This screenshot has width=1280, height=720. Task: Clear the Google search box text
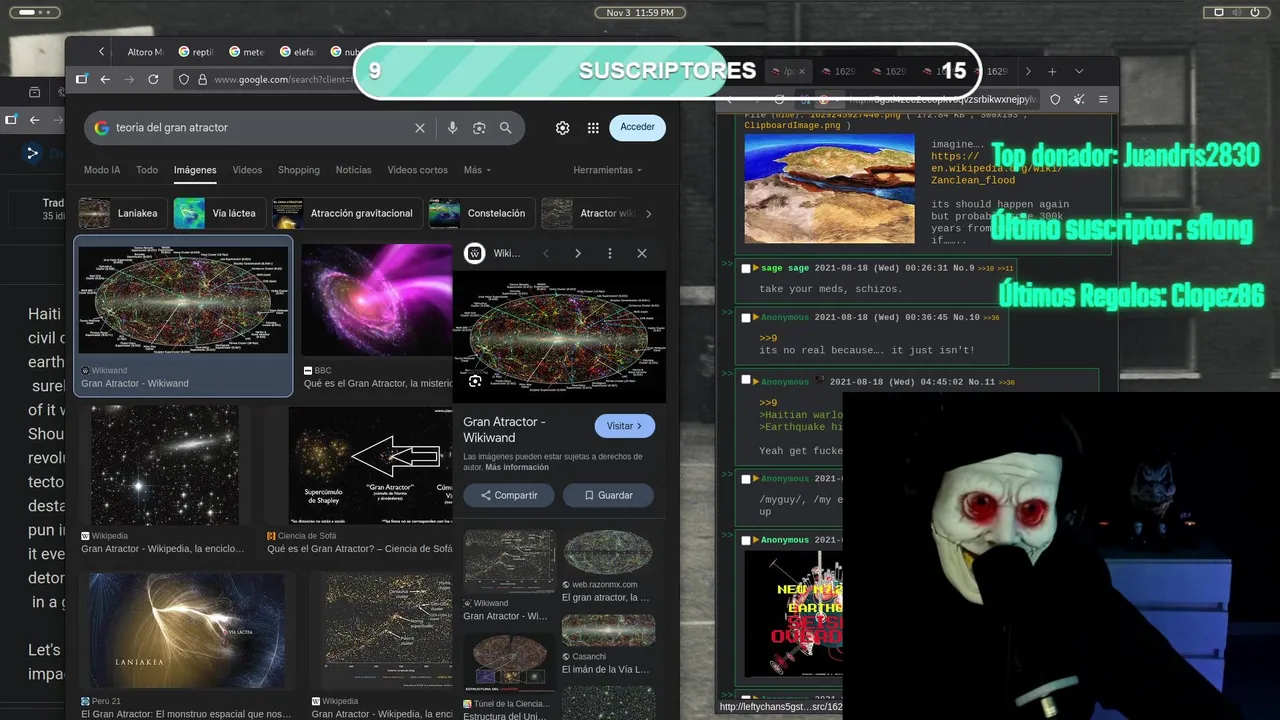420,128
